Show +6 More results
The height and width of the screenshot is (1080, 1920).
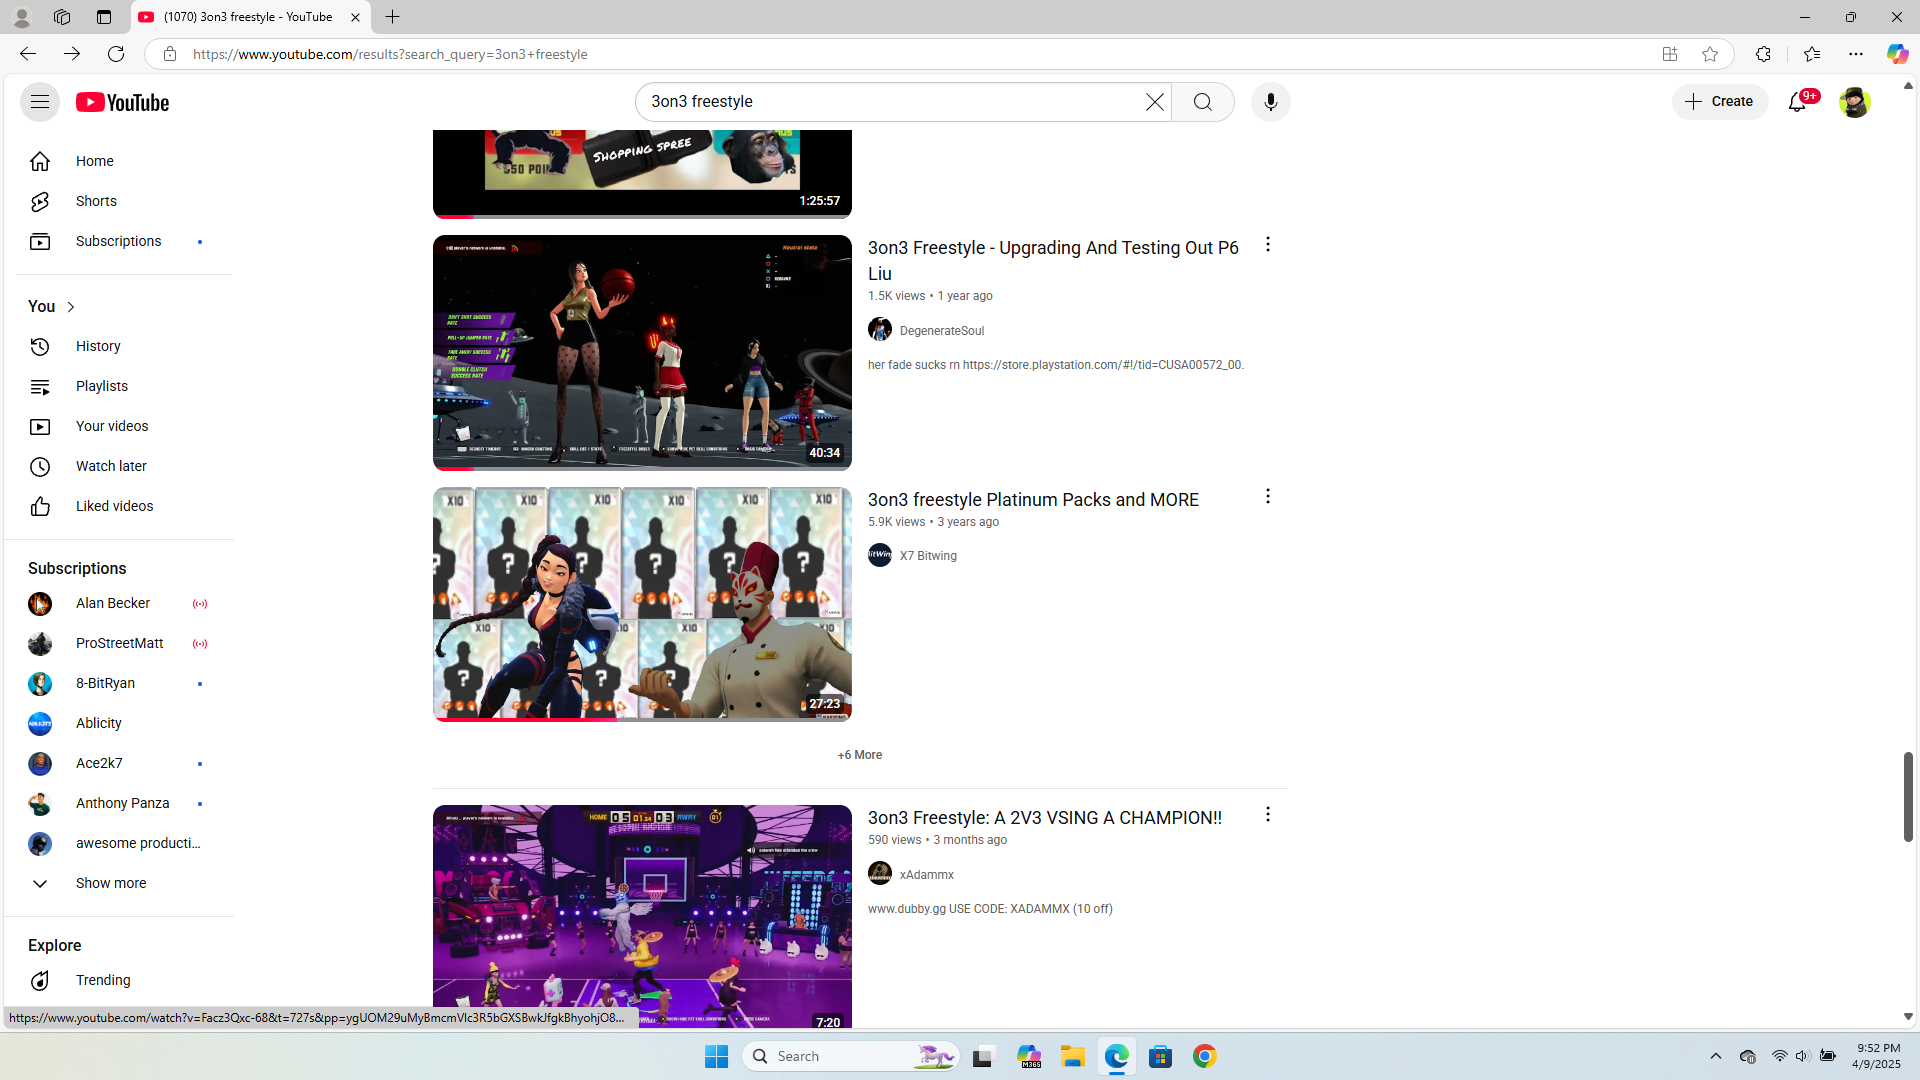coord(860,755)
